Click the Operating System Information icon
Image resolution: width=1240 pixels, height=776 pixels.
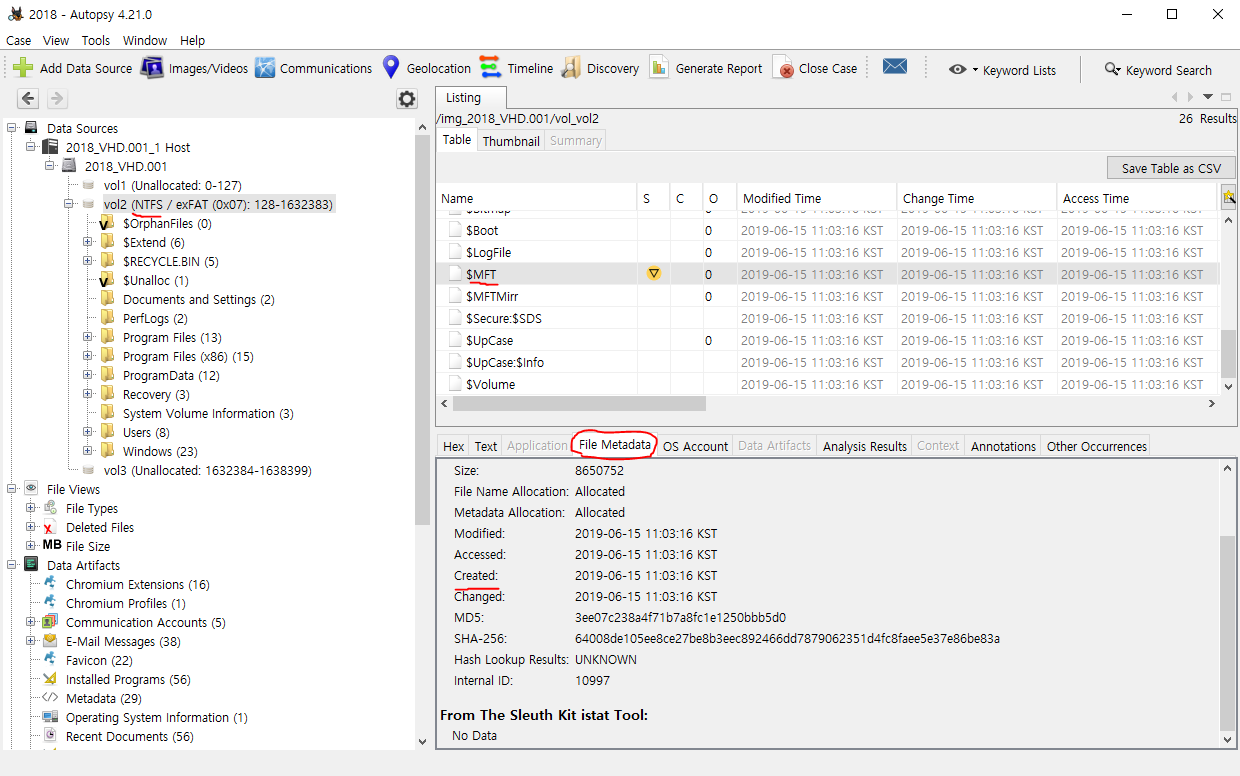pyautogui.click(x=49, y=717)
